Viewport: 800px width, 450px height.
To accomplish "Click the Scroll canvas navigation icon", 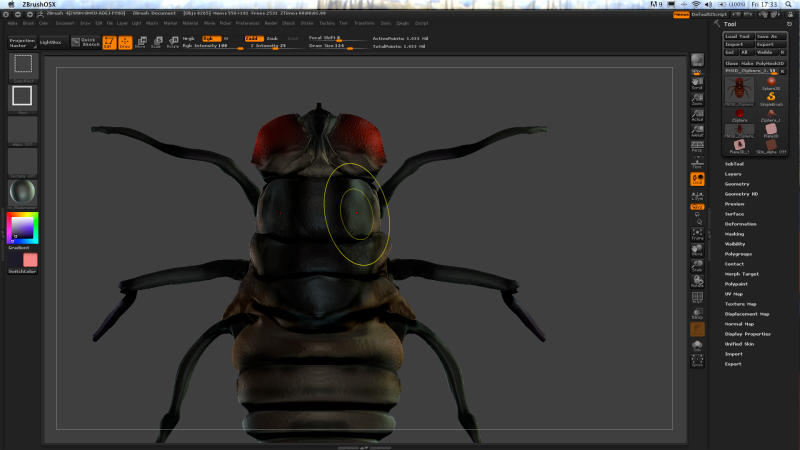I will tap(697, 85).
